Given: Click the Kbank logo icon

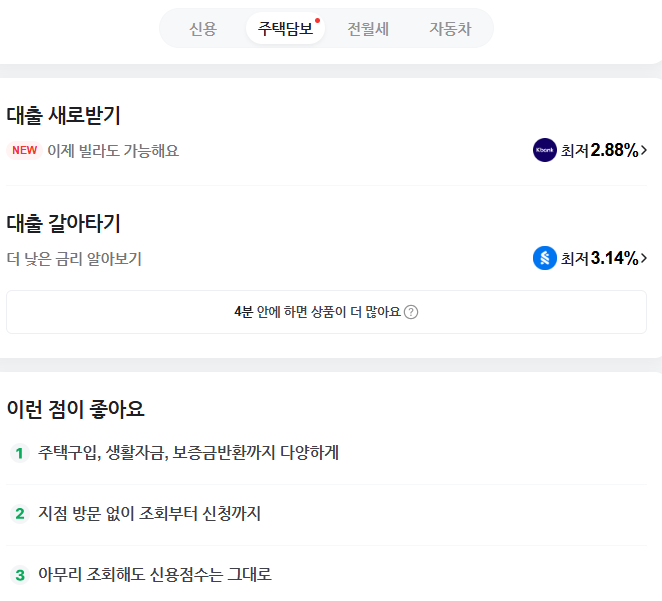Looking at the screenshot, I should click(x=545, y=150).
